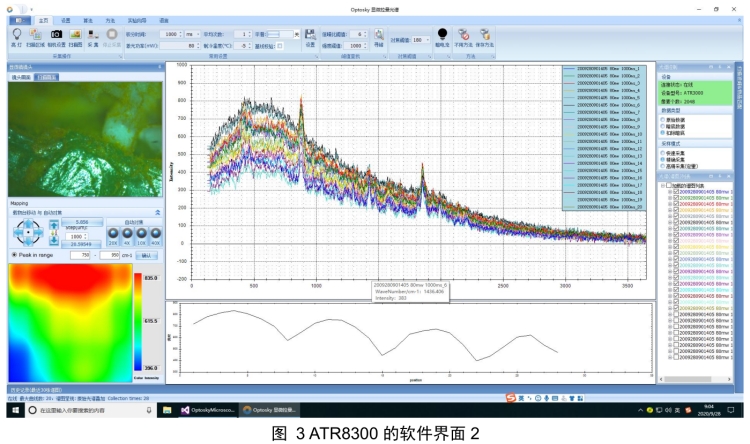The width and height of the screenshot is (750, 444).
Task: Collapse the Mapping panel chevron
Action: tap(157, 212)
